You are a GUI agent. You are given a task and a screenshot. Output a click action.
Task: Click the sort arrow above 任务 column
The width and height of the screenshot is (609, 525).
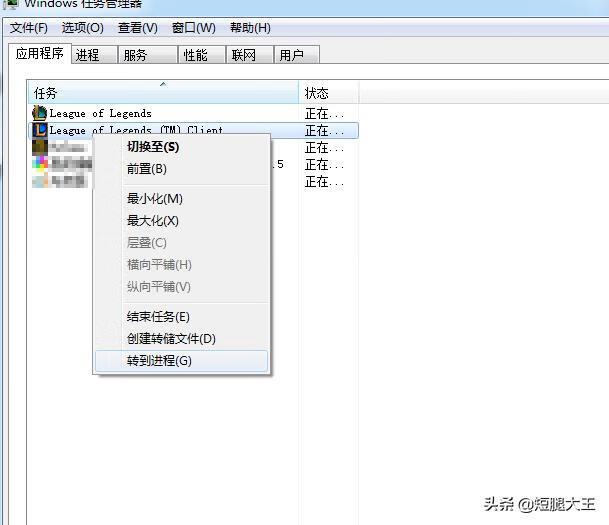[163, 84]
